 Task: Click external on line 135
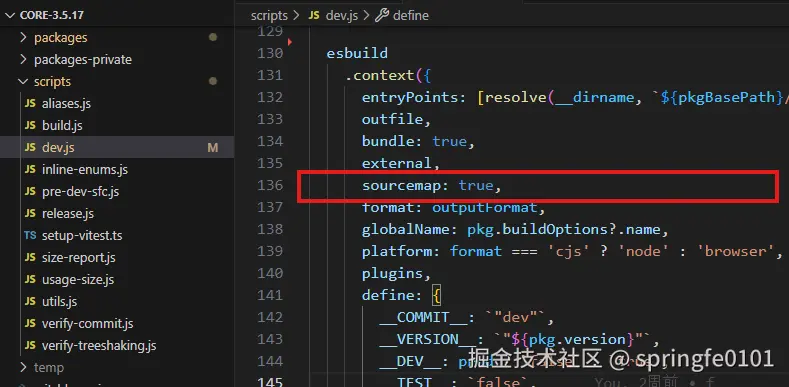[x=397, y=164]
